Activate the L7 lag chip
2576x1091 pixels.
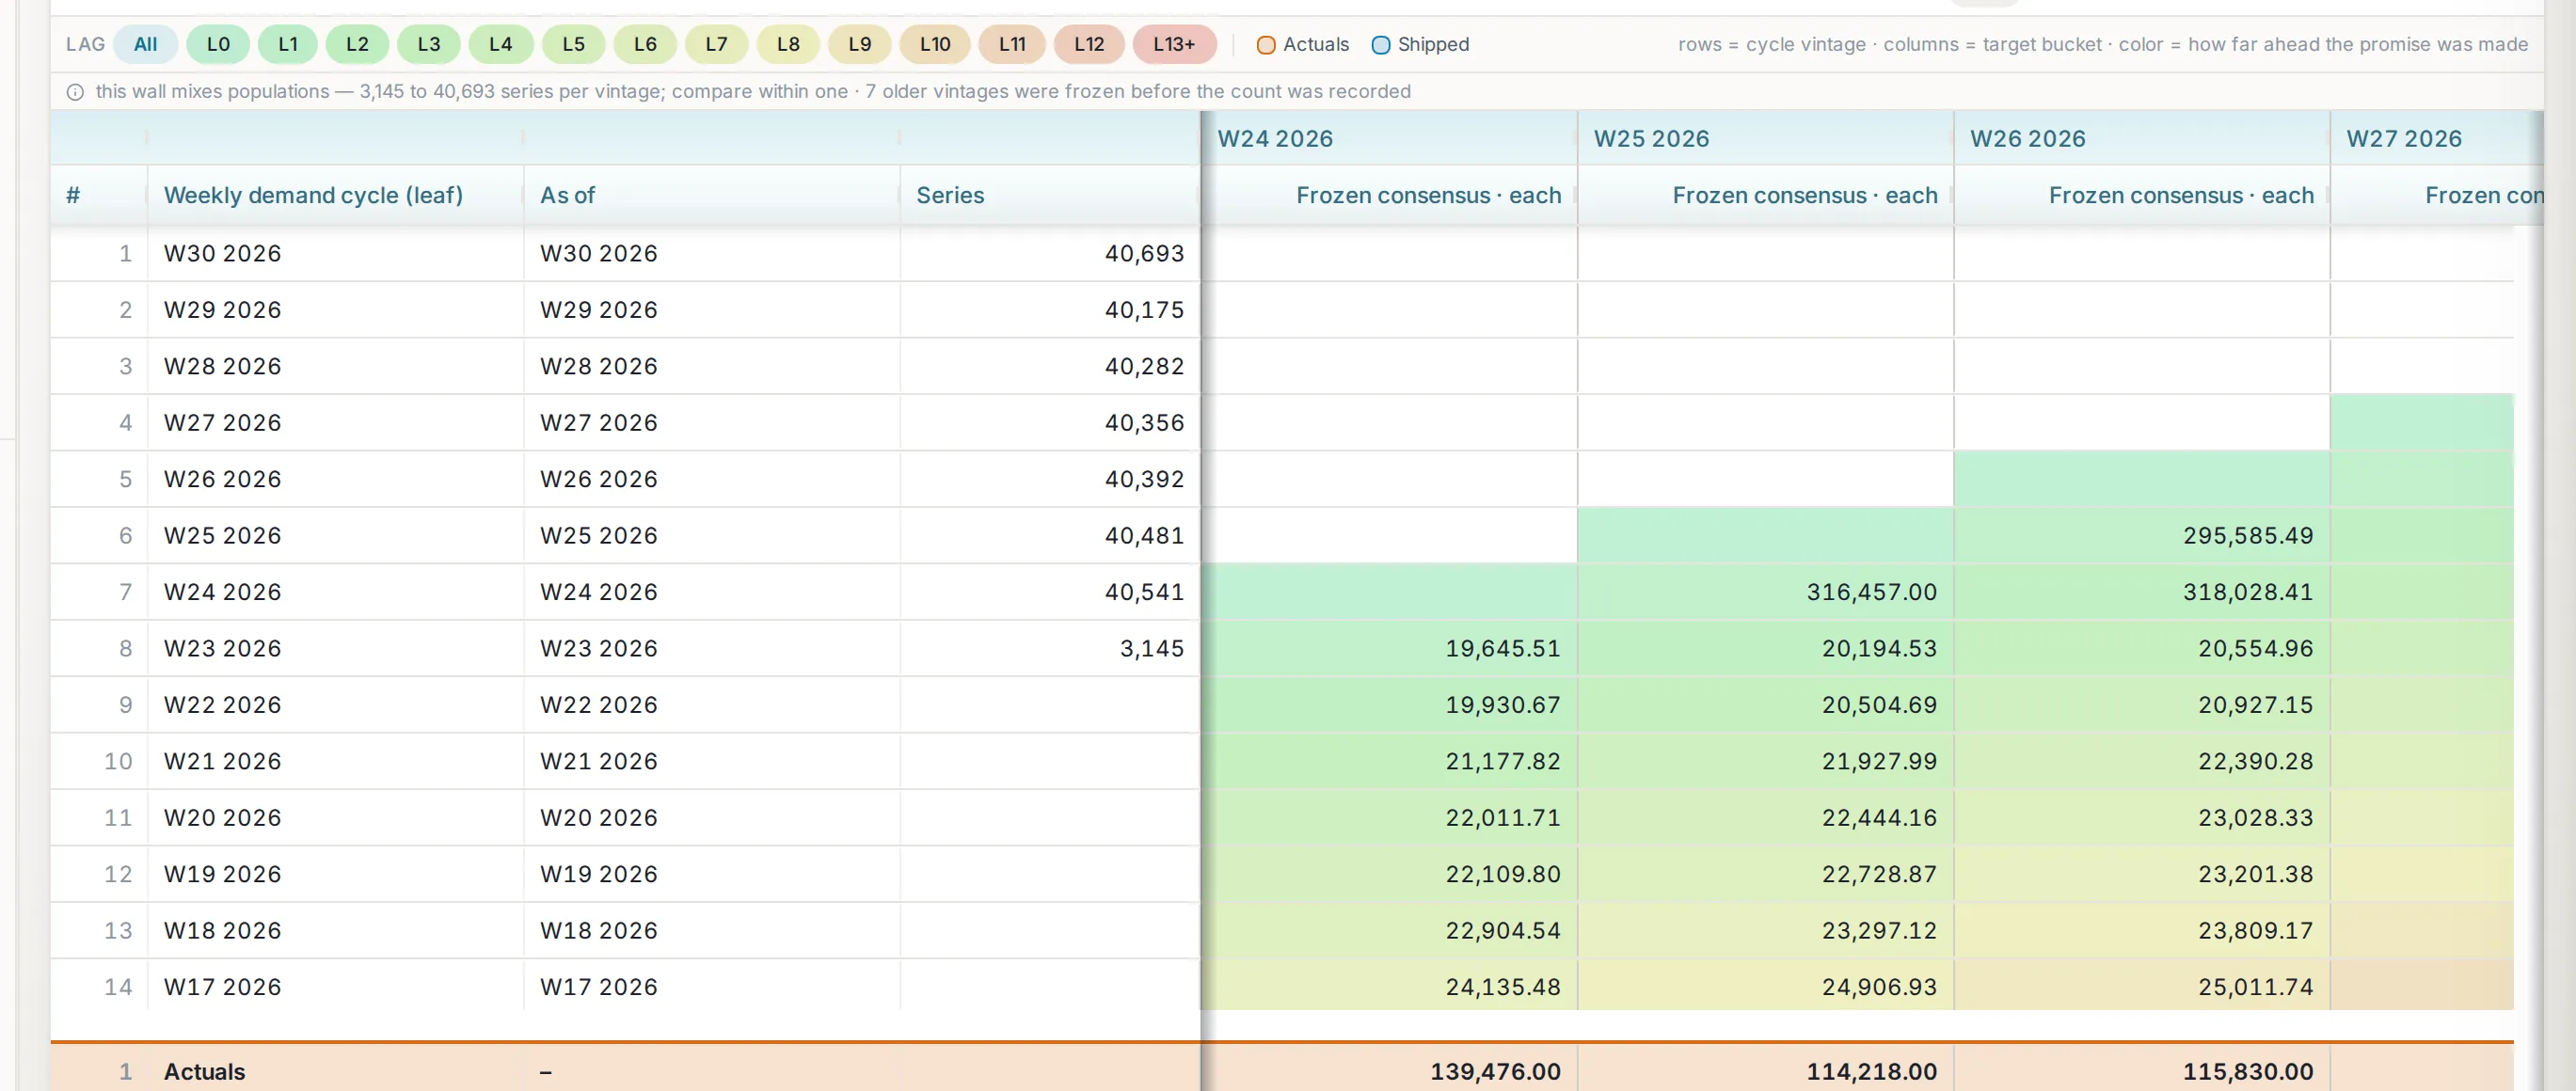716,44
